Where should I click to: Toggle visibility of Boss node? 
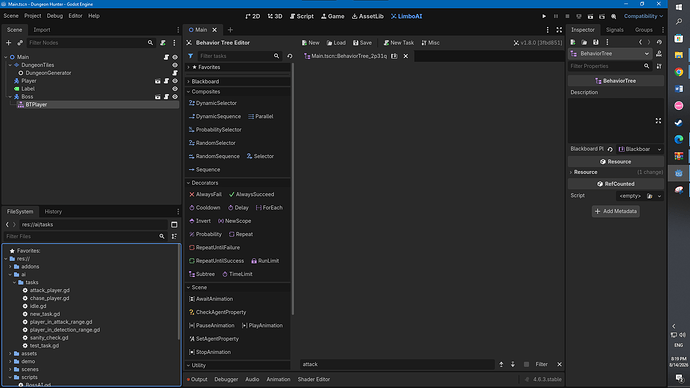tap(175, 97)
